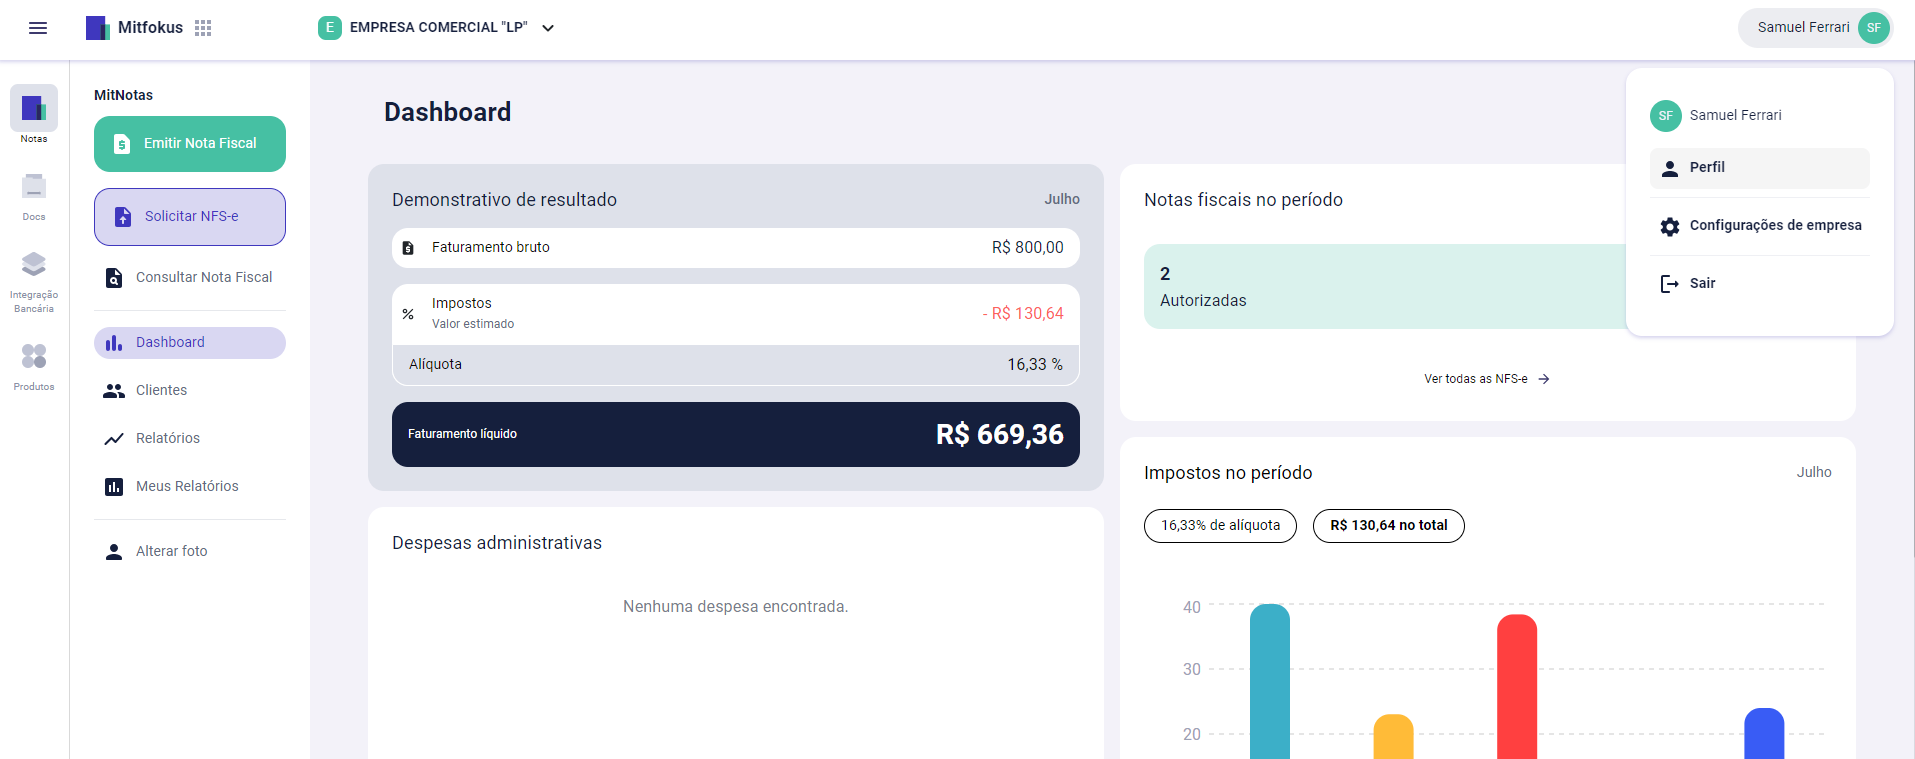Expand the EMPRESA COMERCIAL "LP" company selector
Viewport: 1915px width, 759px height.
(436, 28)
